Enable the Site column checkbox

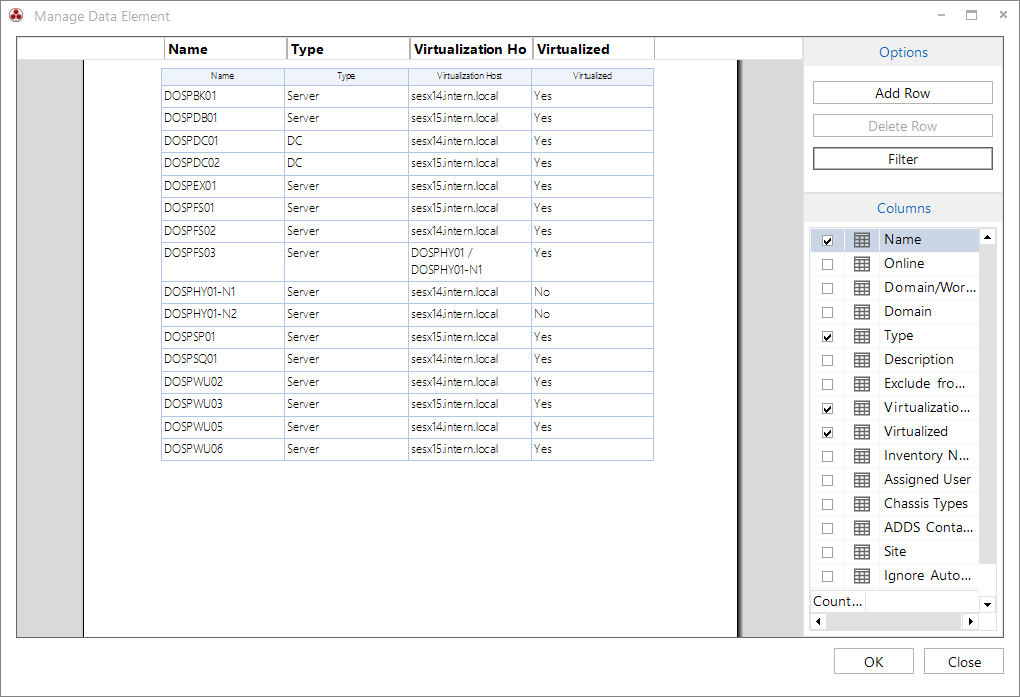pyautogui.click(x=827, y=553)
